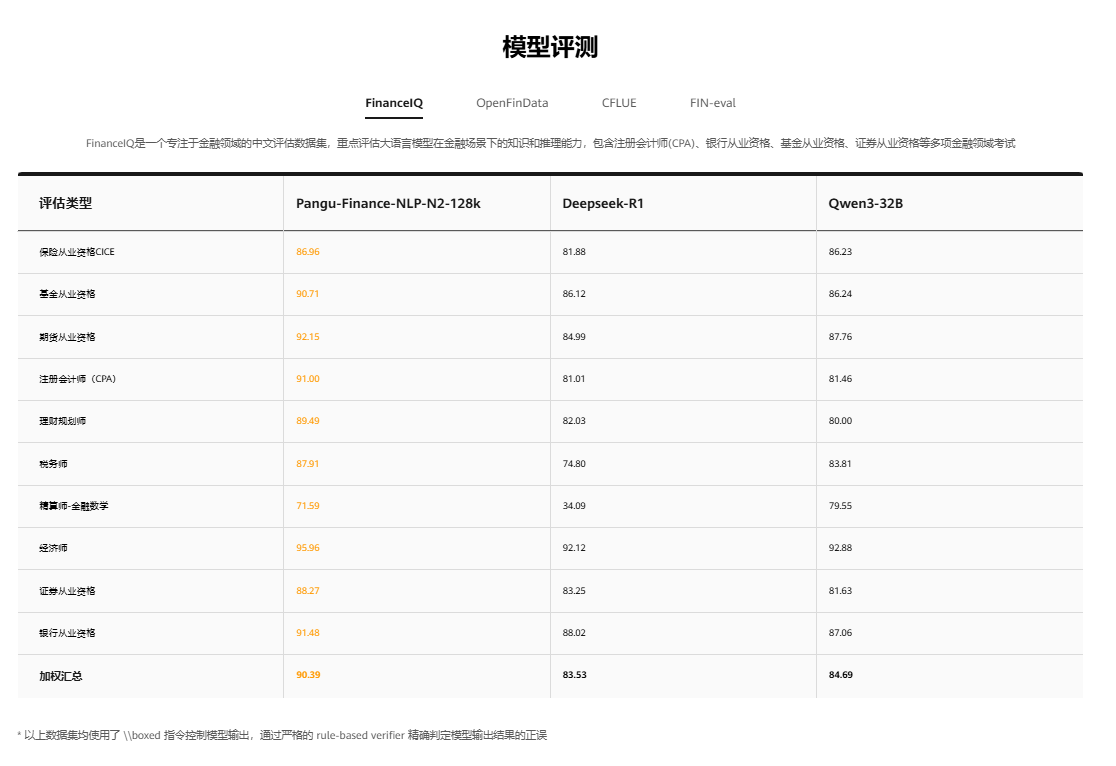Viewport: 1116px width, 766px height.
Task: Click the Qwen3-32B score 87.76
Action: point(840,337)
